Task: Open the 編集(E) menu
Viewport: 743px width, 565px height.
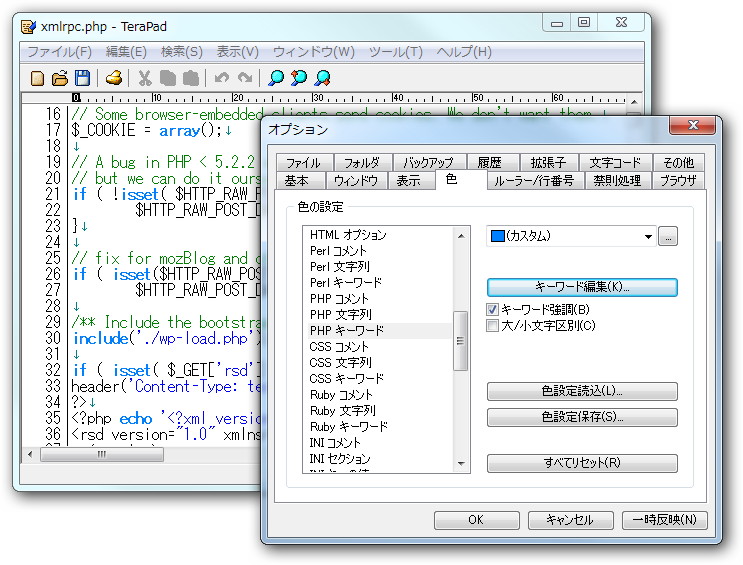Action: coord(126,52)
